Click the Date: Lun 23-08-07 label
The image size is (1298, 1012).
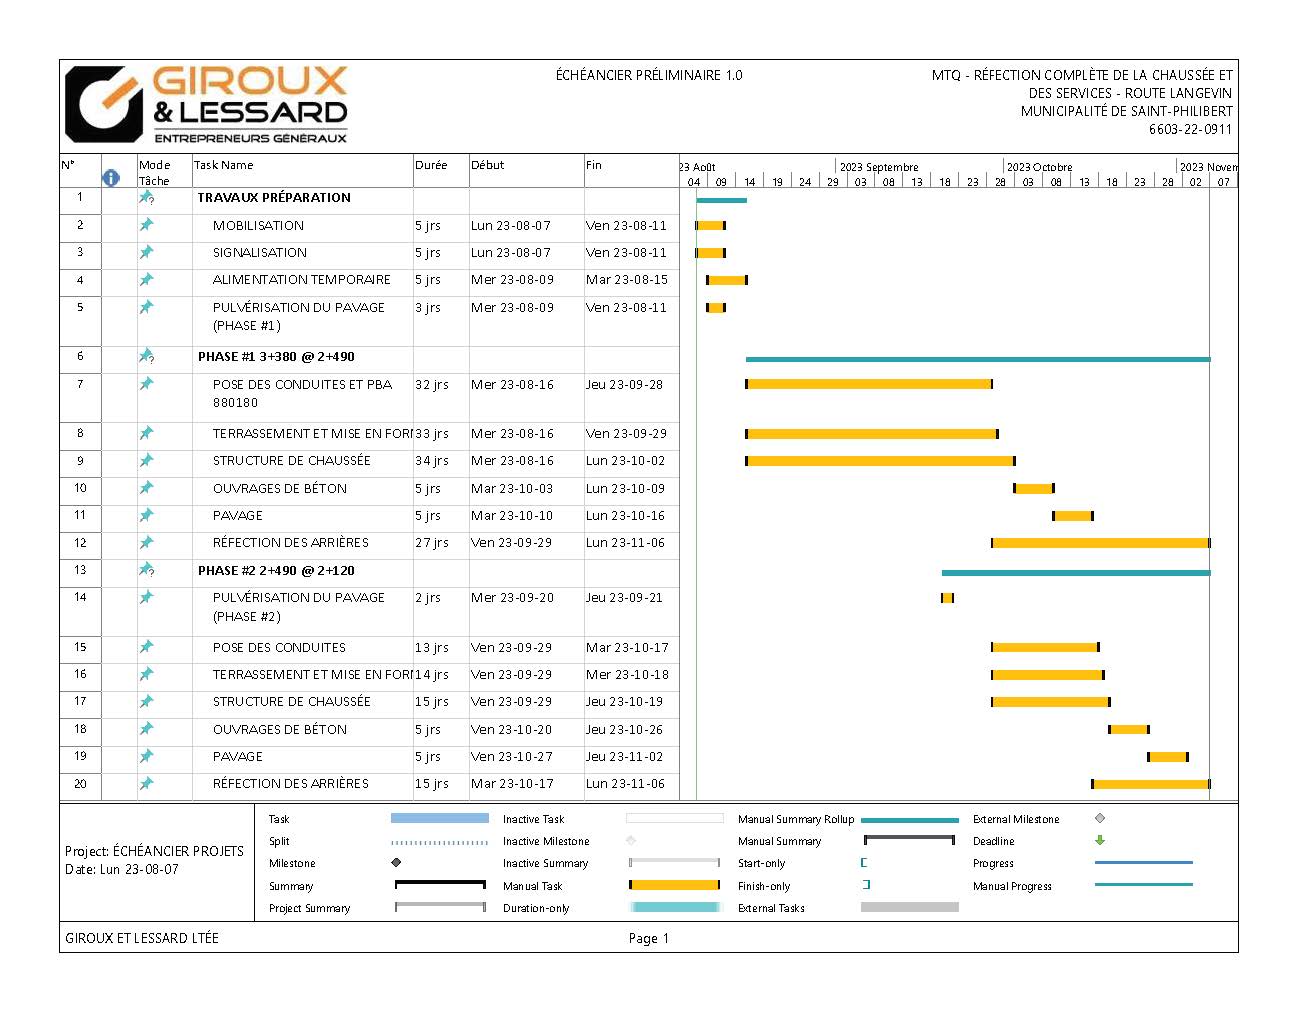pos(122,870)
